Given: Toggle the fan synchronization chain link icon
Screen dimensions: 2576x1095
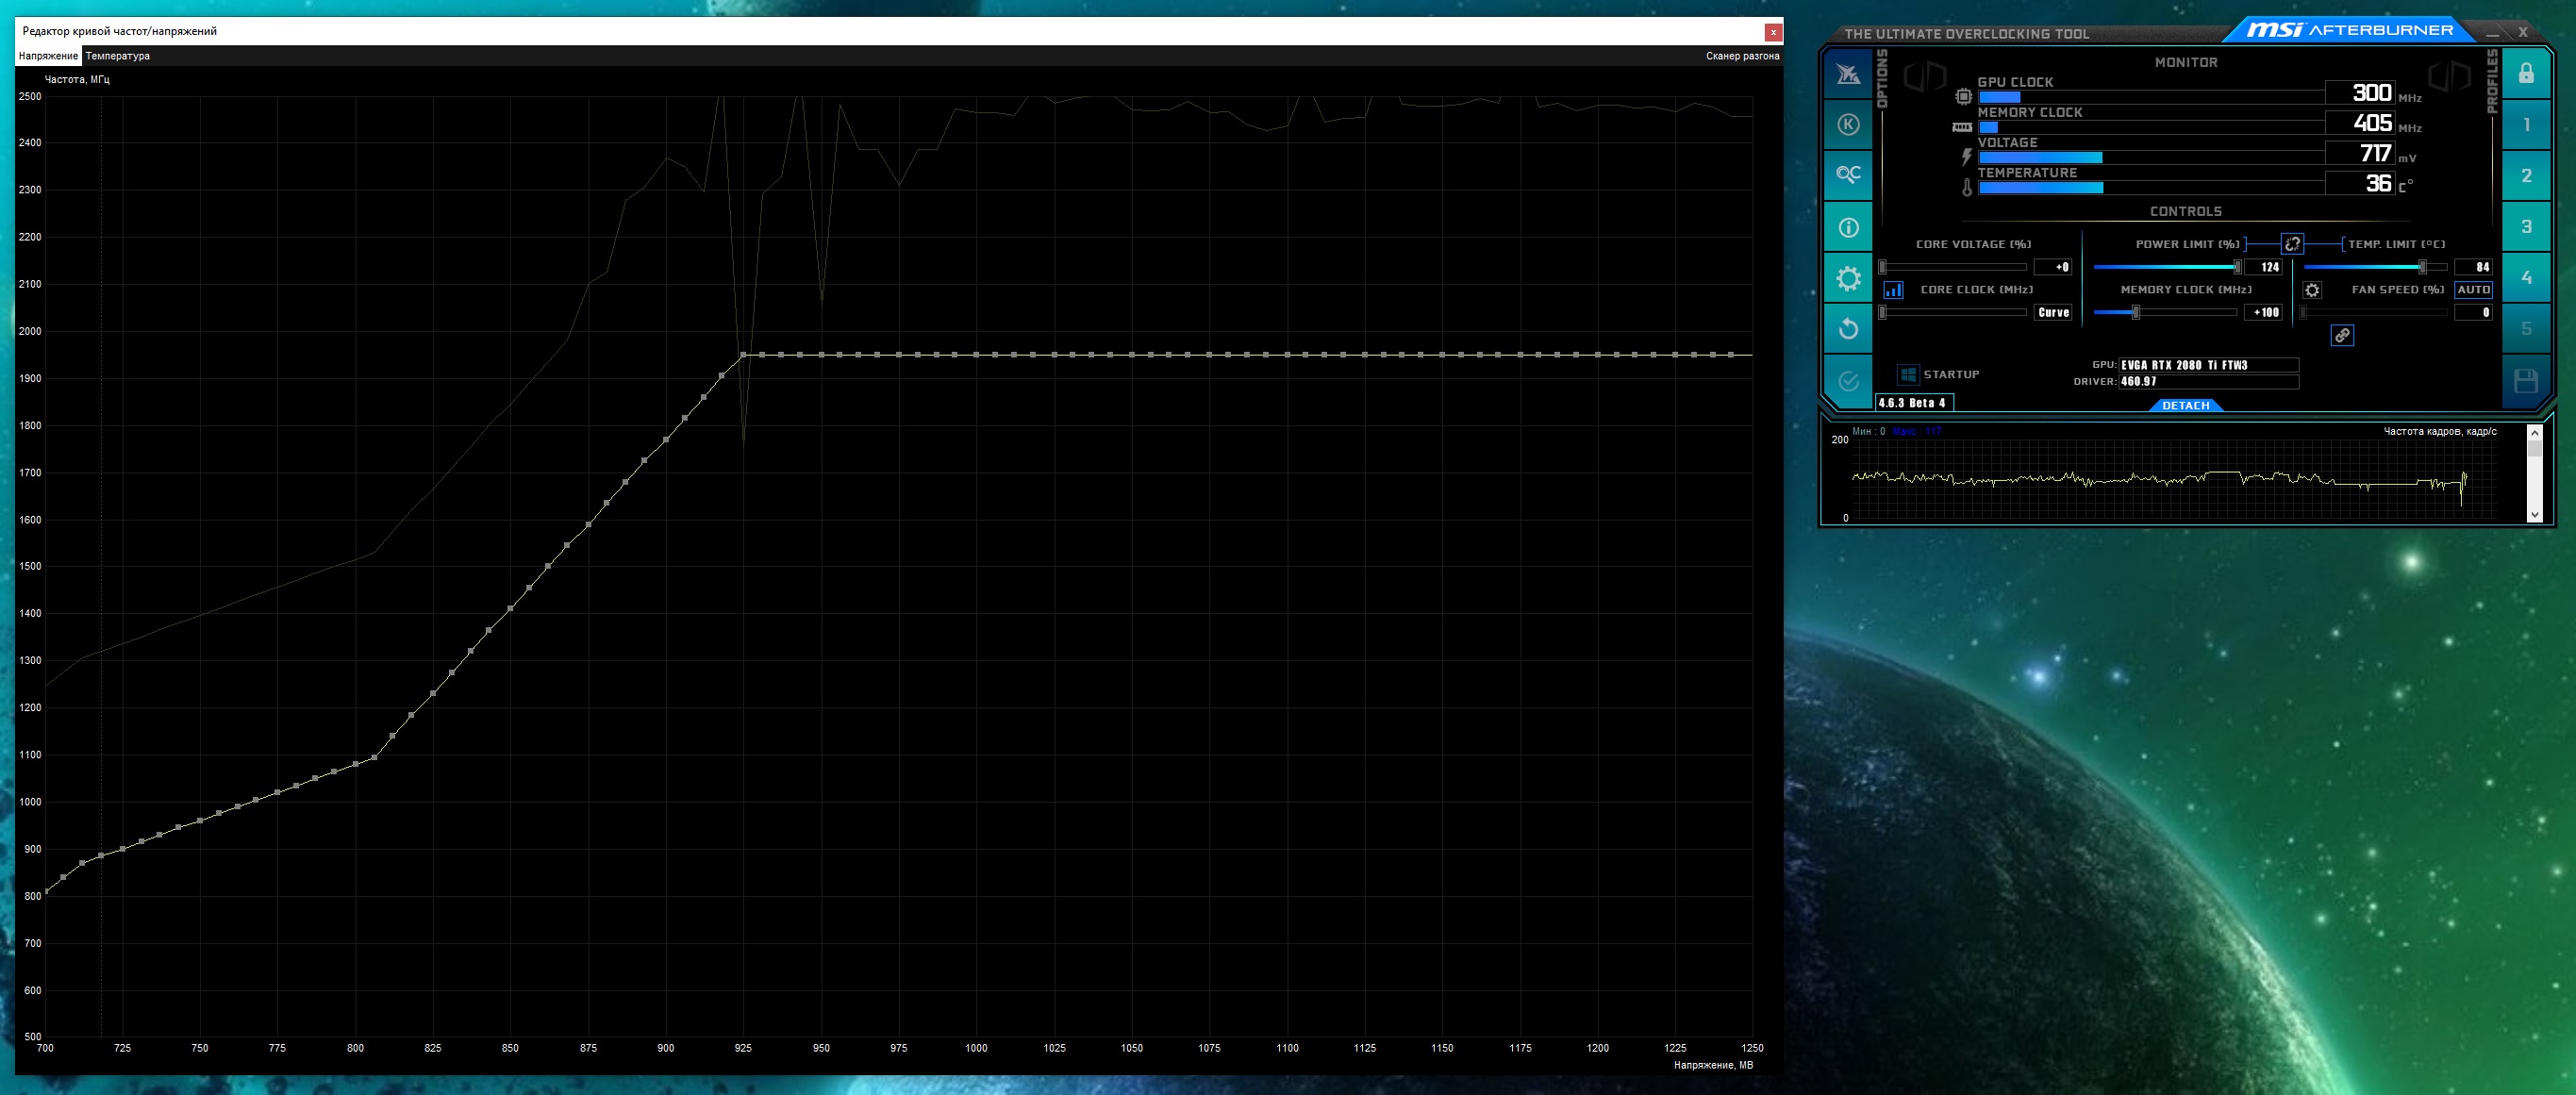Looking at the screenshot, I should click(x=2342, y=336).
